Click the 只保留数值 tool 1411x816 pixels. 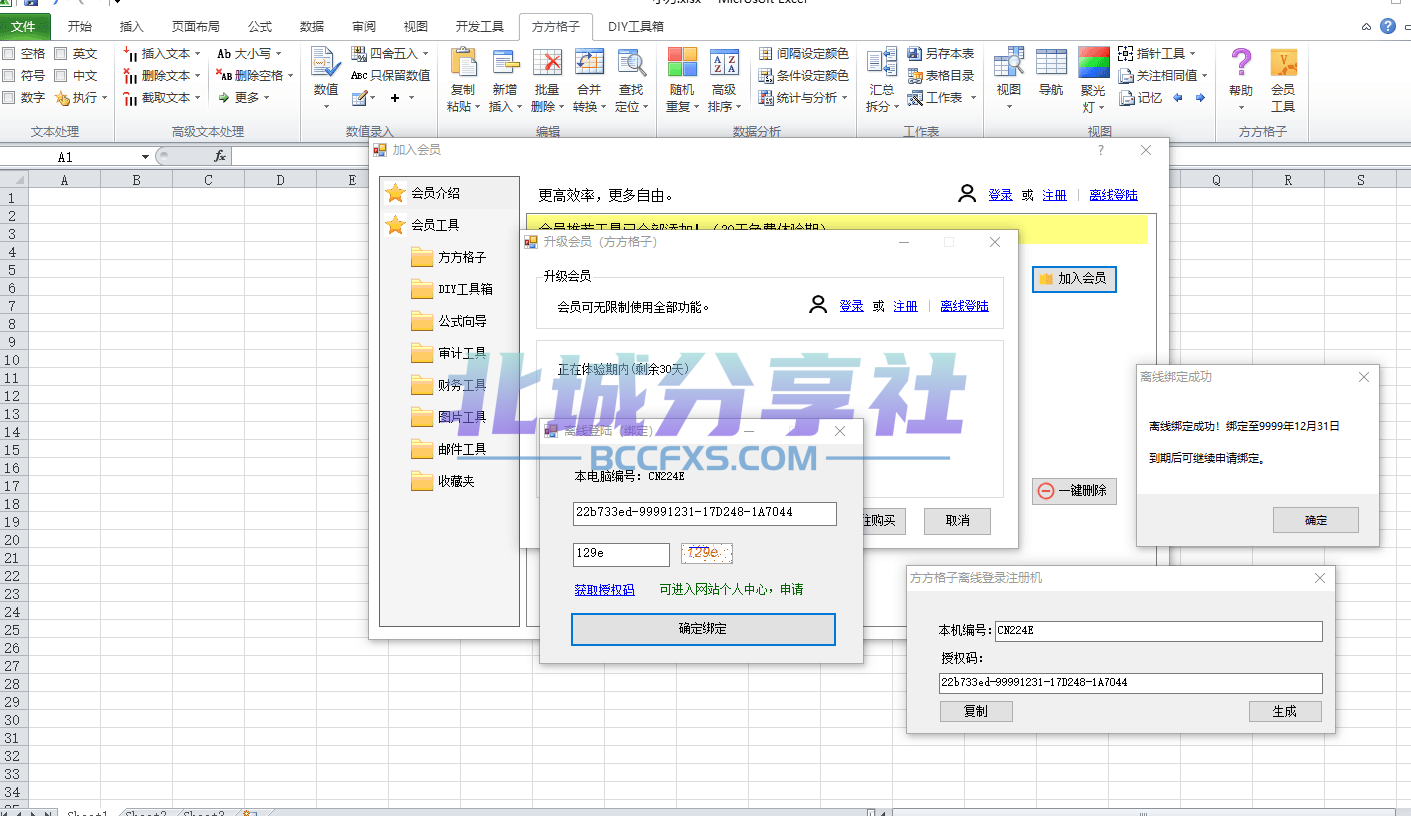(x=390, y=75)
